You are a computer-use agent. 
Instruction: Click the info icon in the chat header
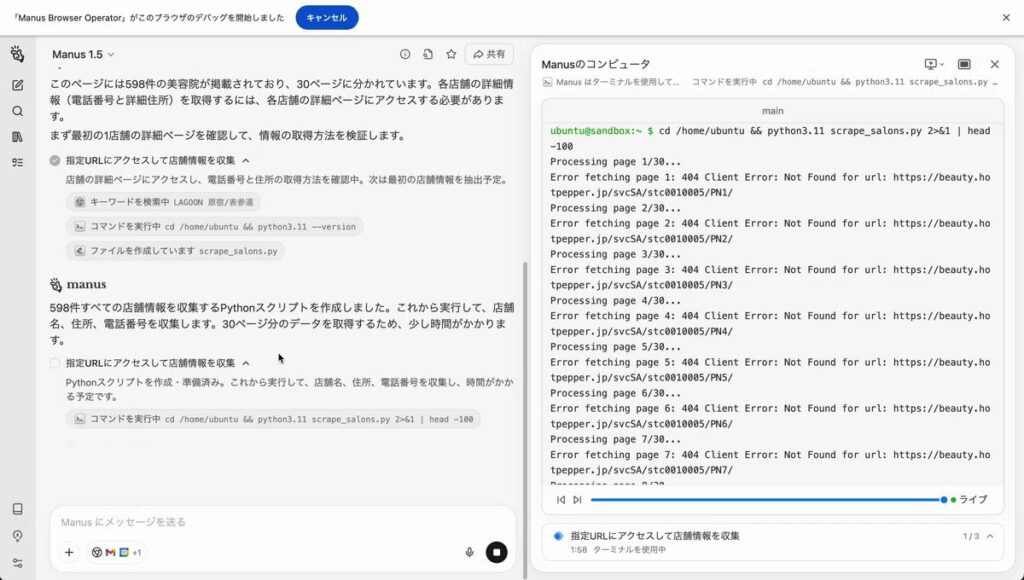tap(405, 54)
